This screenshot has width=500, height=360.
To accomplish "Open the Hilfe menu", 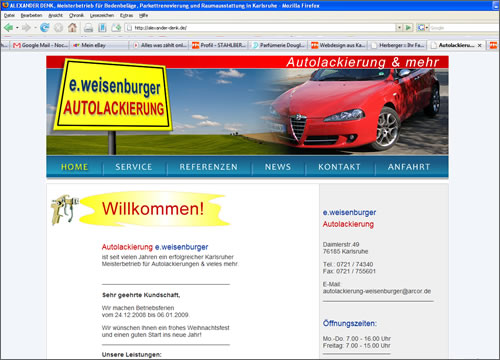I will coord(143,15).
